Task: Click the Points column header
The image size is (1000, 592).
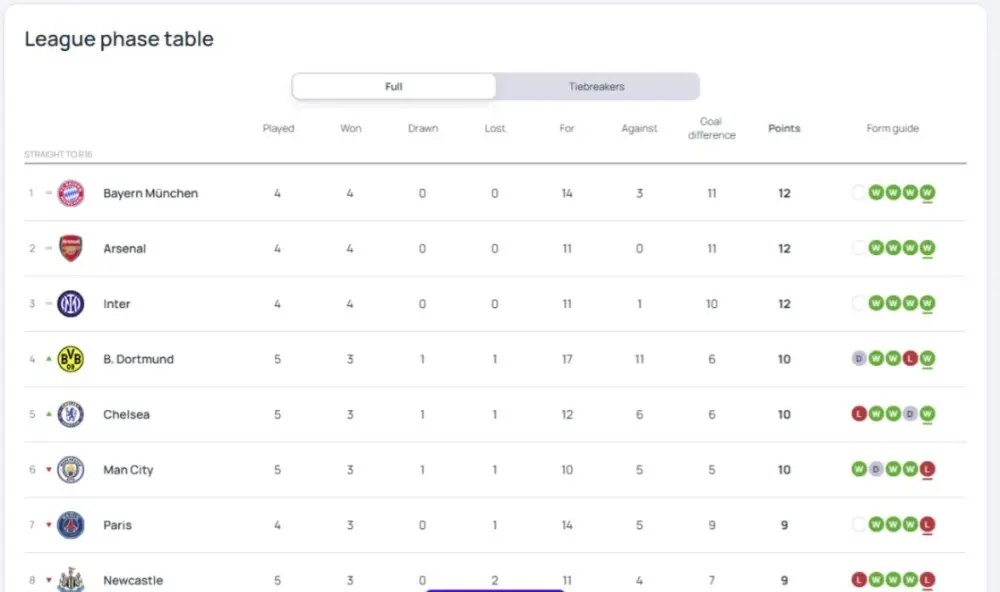Action: (784, 129)
